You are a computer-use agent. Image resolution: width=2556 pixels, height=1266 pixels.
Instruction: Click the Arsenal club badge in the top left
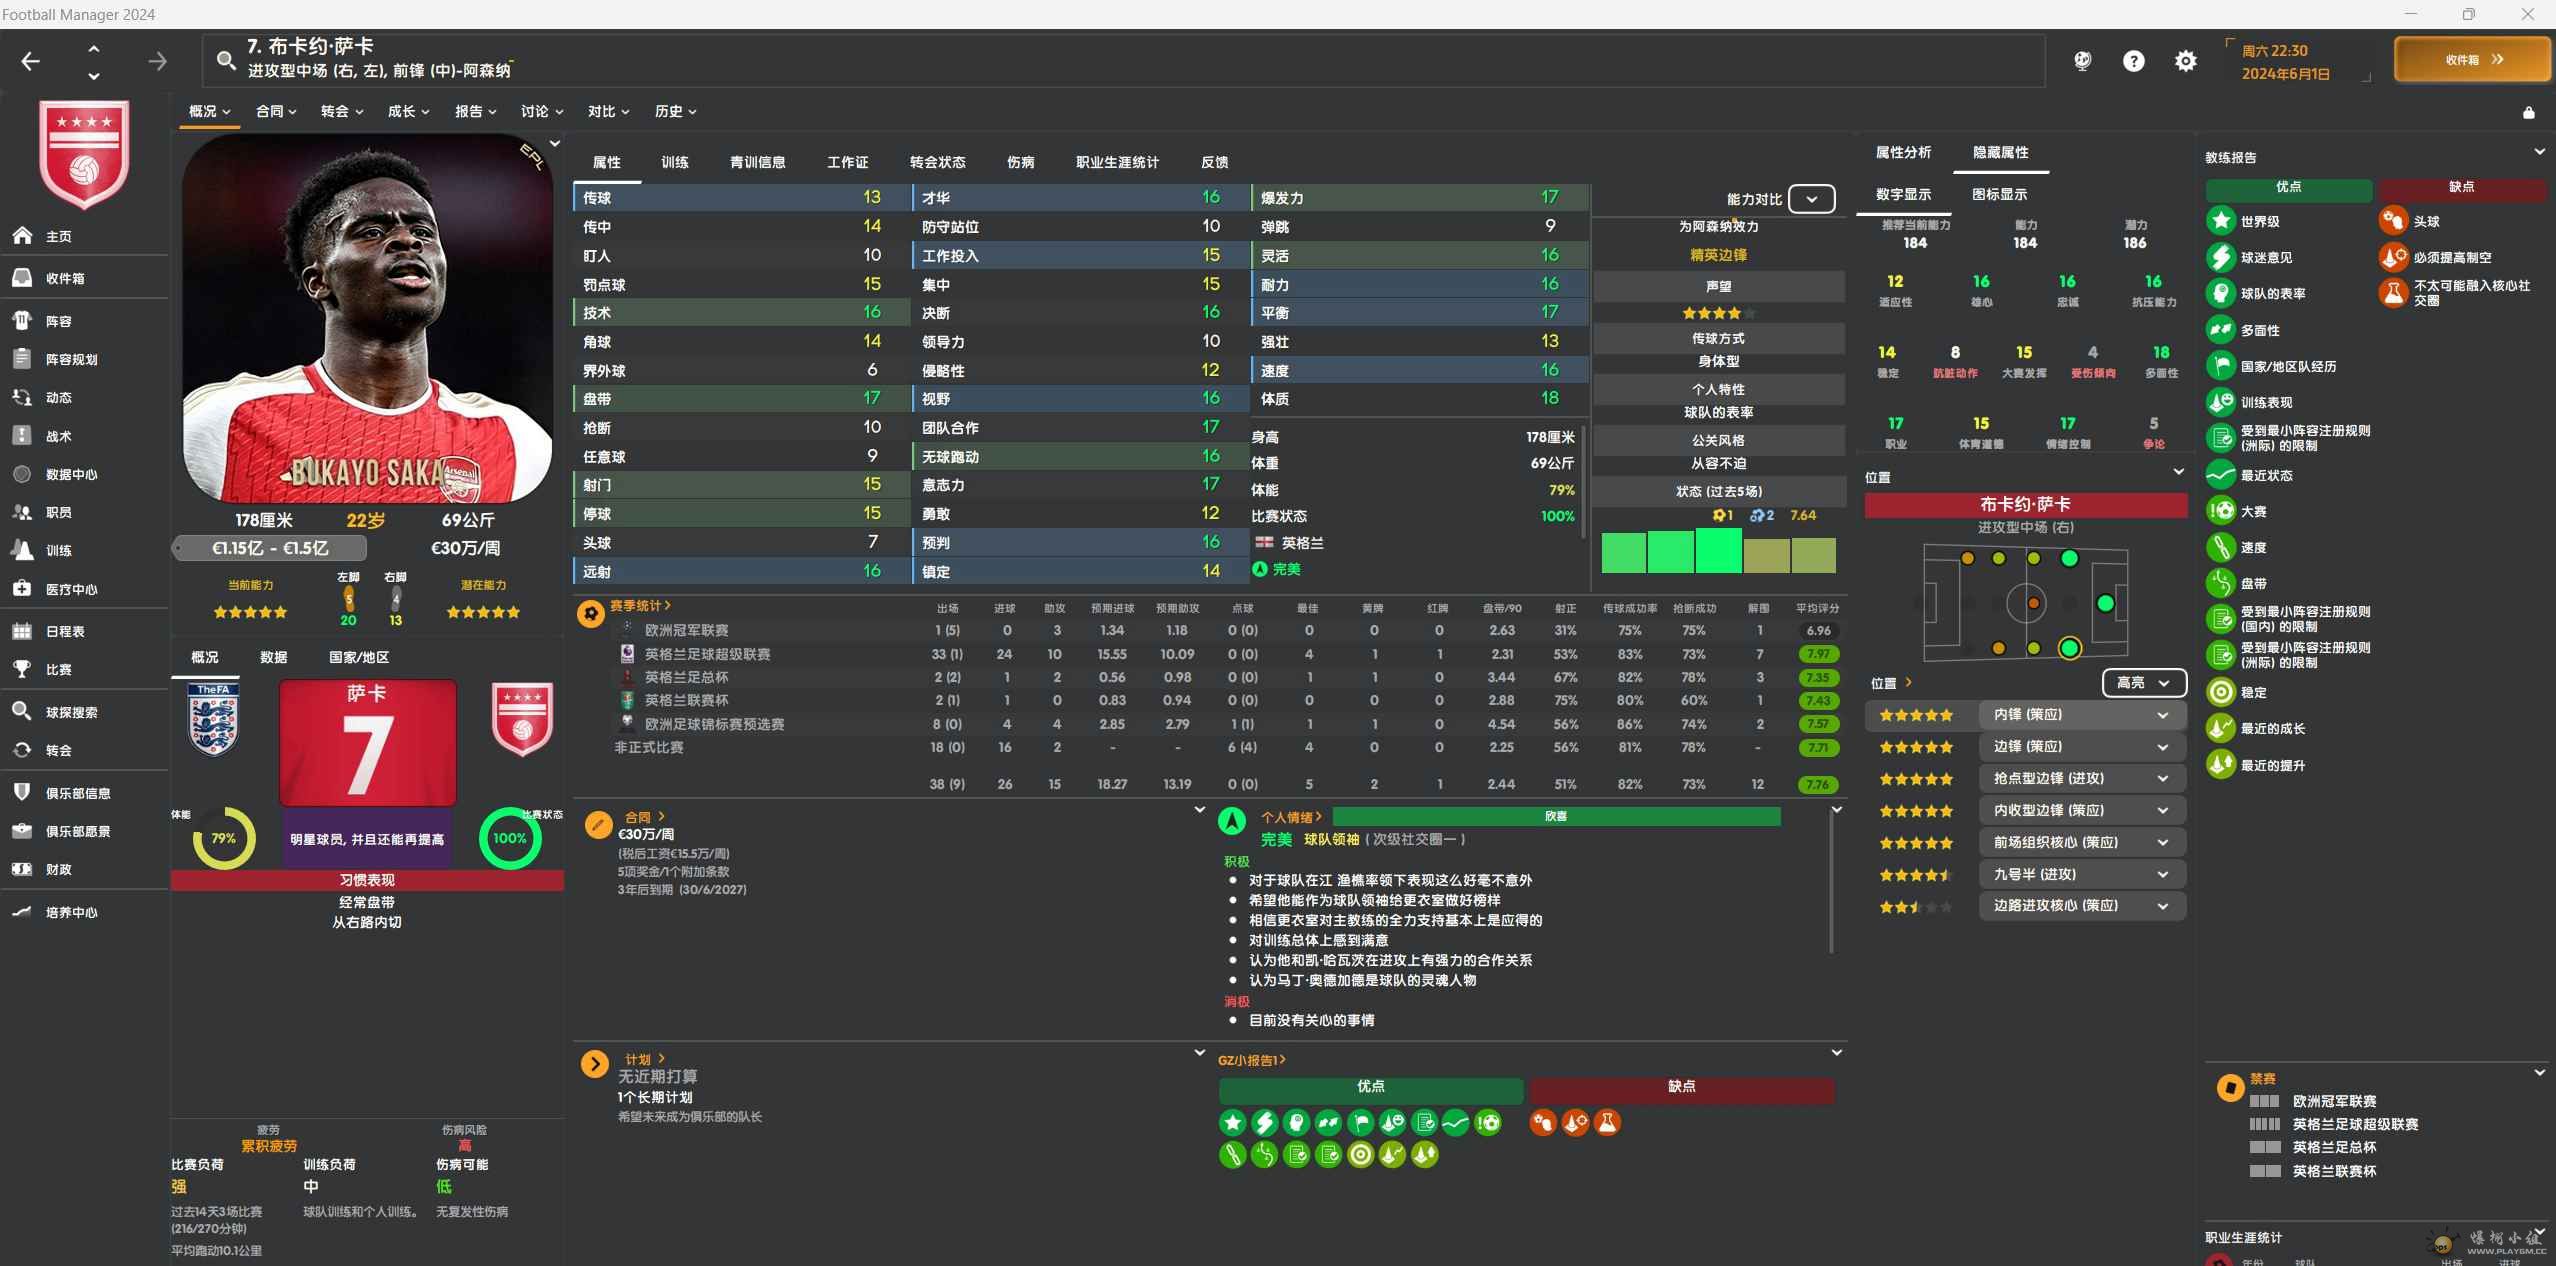point(84,153)
